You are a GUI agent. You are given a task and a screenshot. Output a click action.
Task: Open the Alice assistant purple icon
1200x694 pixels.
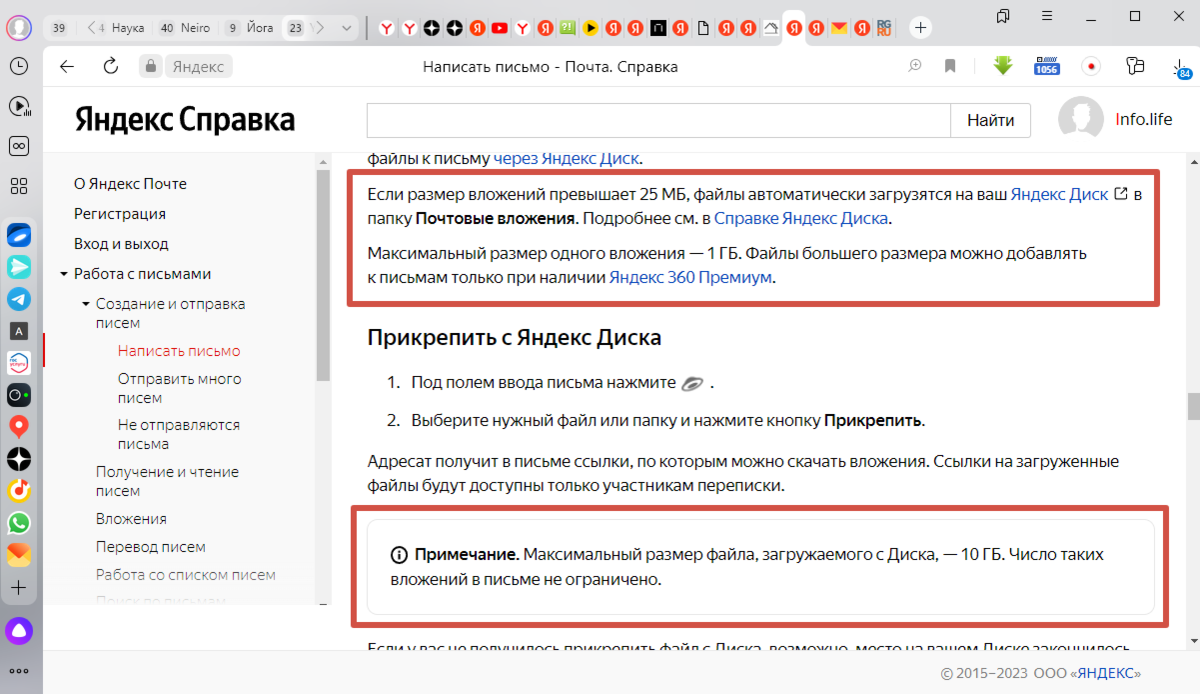pyautogui.click(x=19, y=630)
